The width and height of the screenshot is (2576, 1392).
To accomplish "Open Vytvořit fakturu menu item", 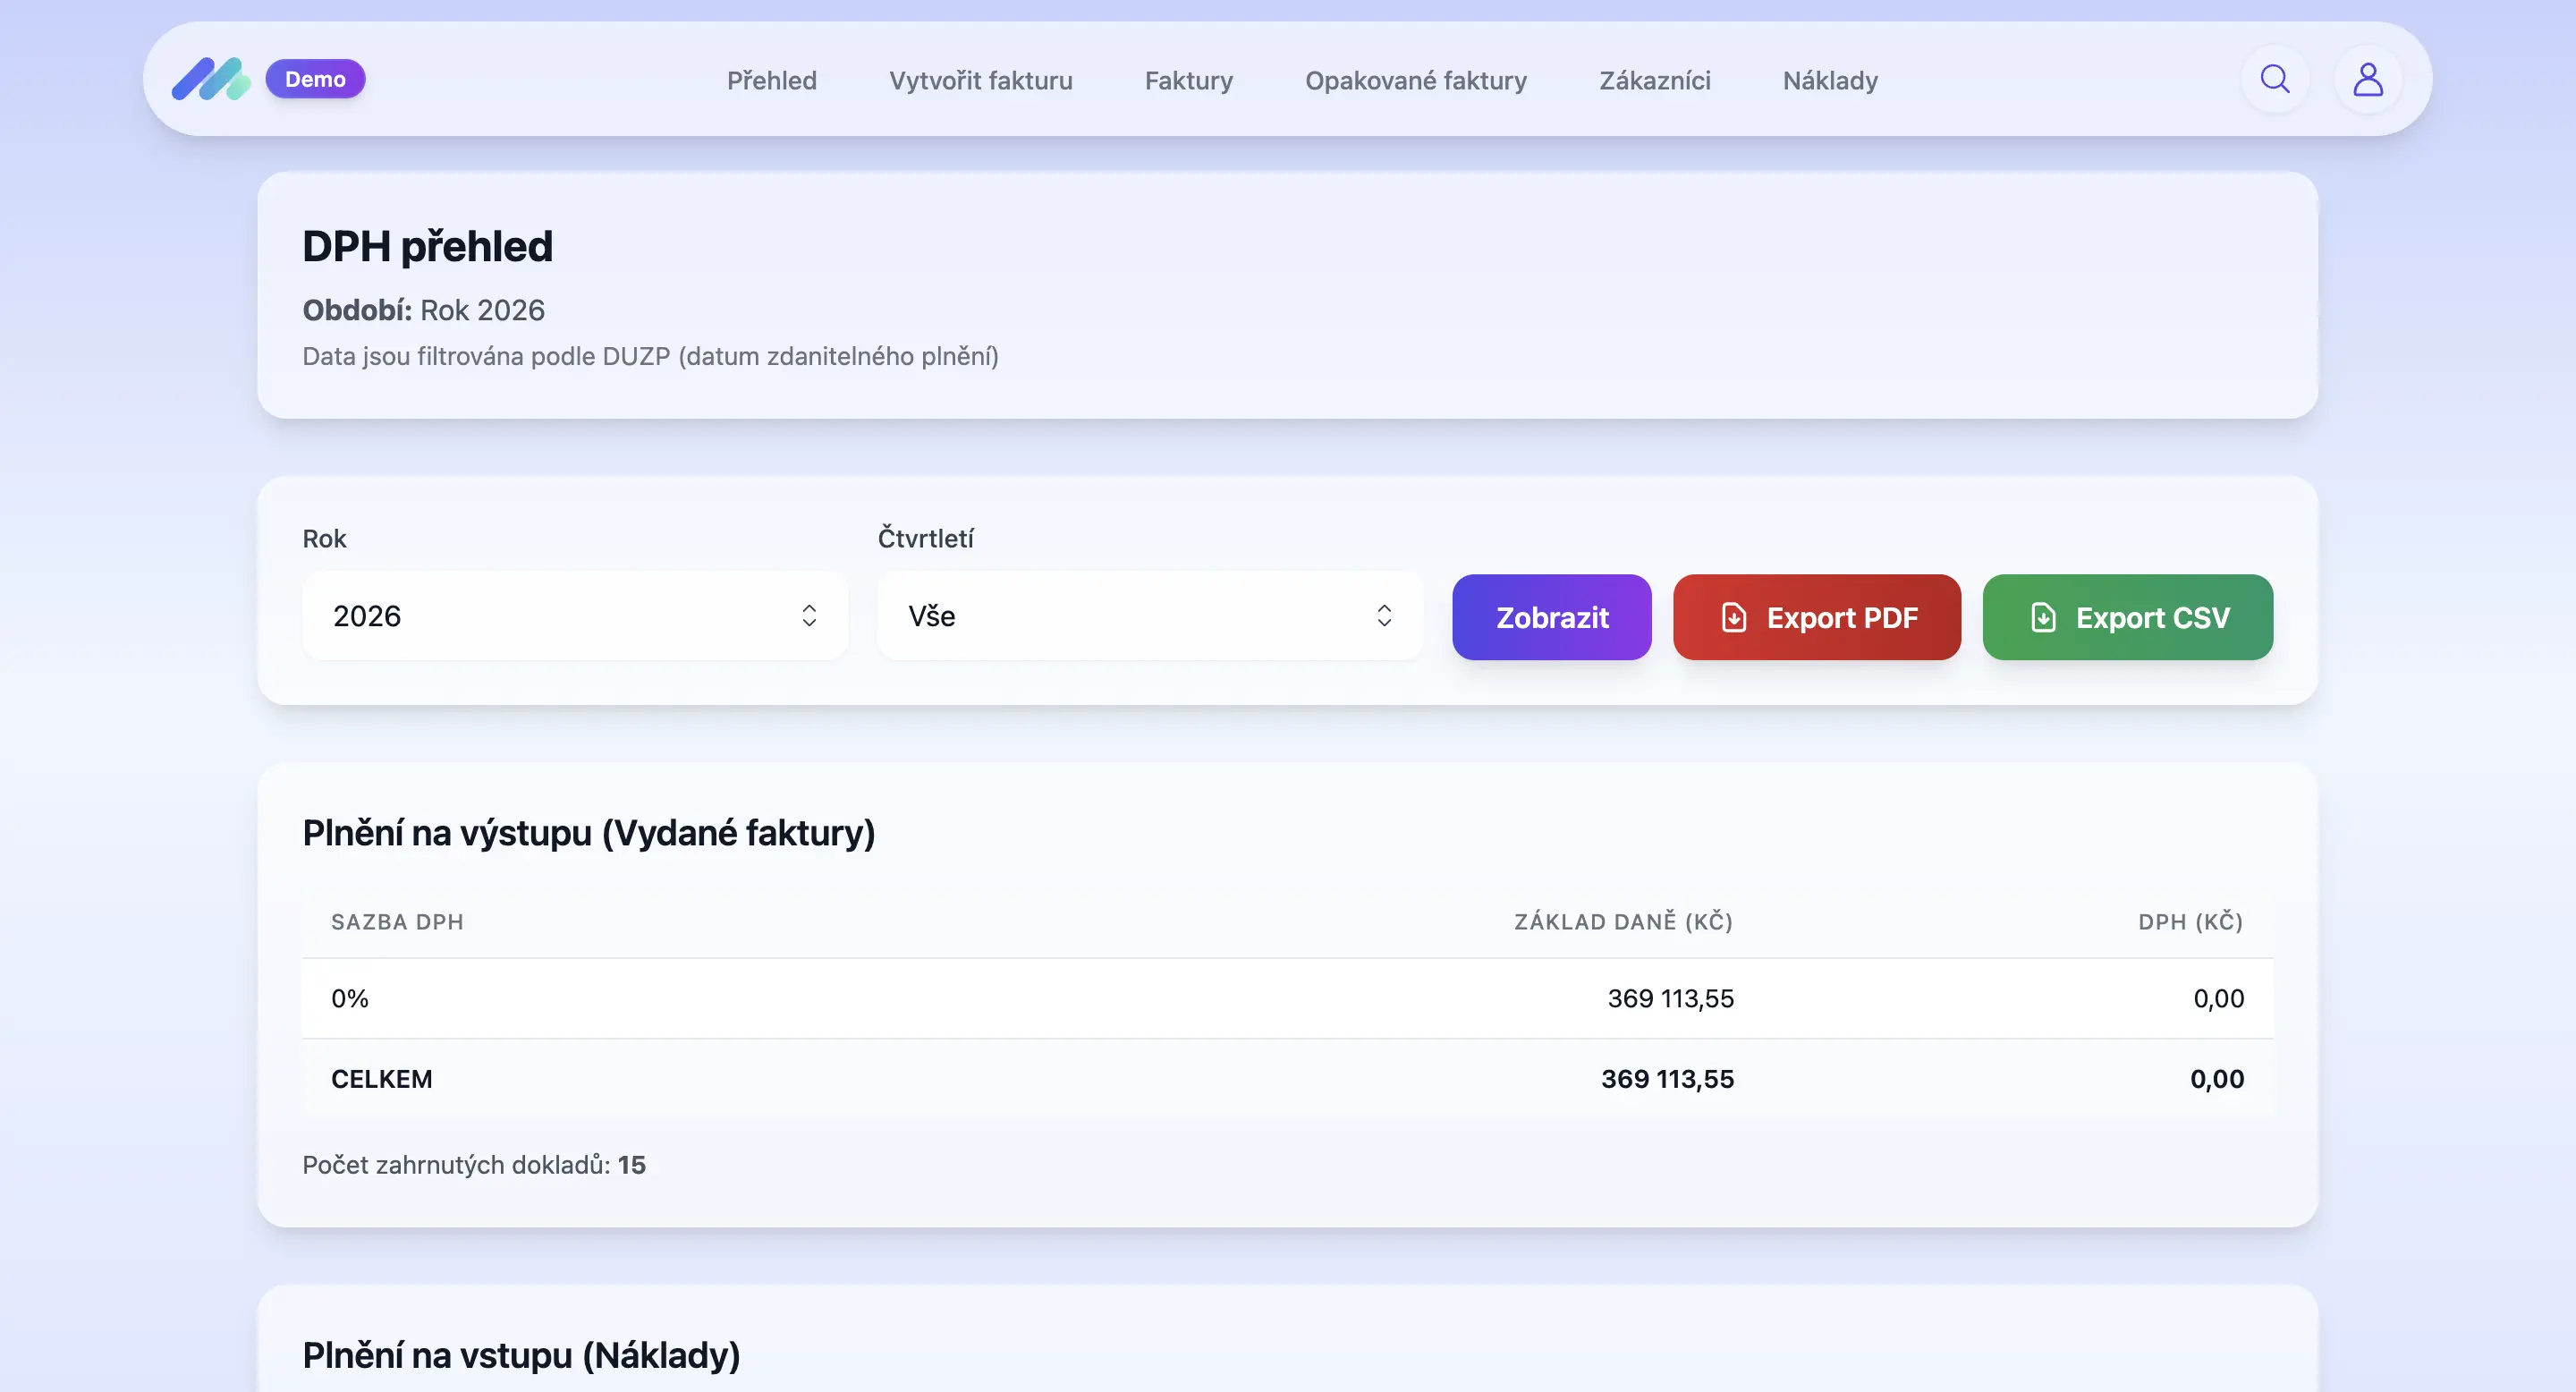I will [x=980, y=80].
